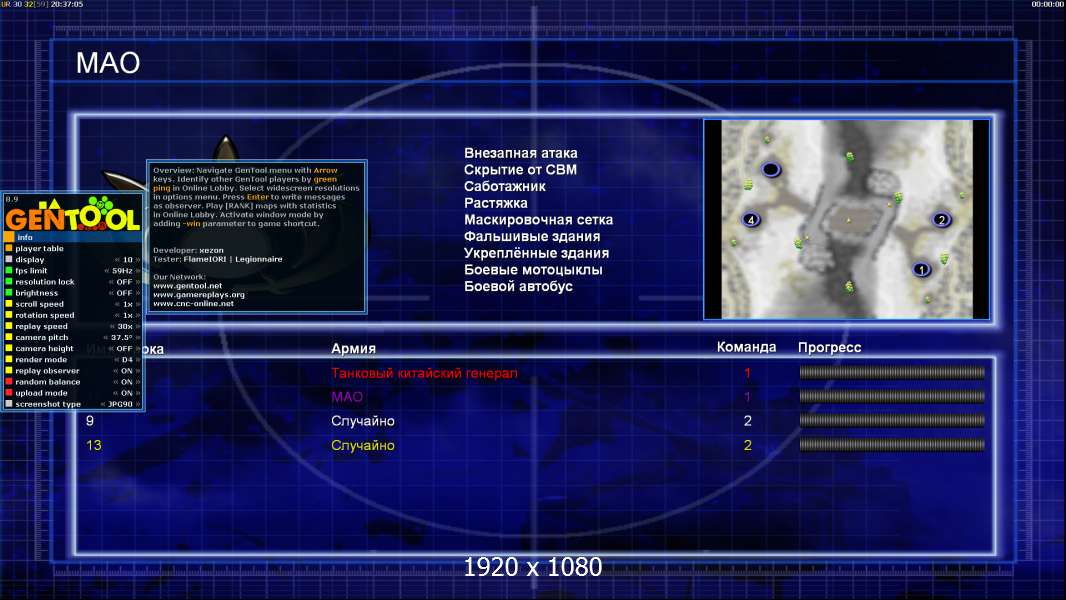Click progress bar in purple МАО row

(892, 396)
